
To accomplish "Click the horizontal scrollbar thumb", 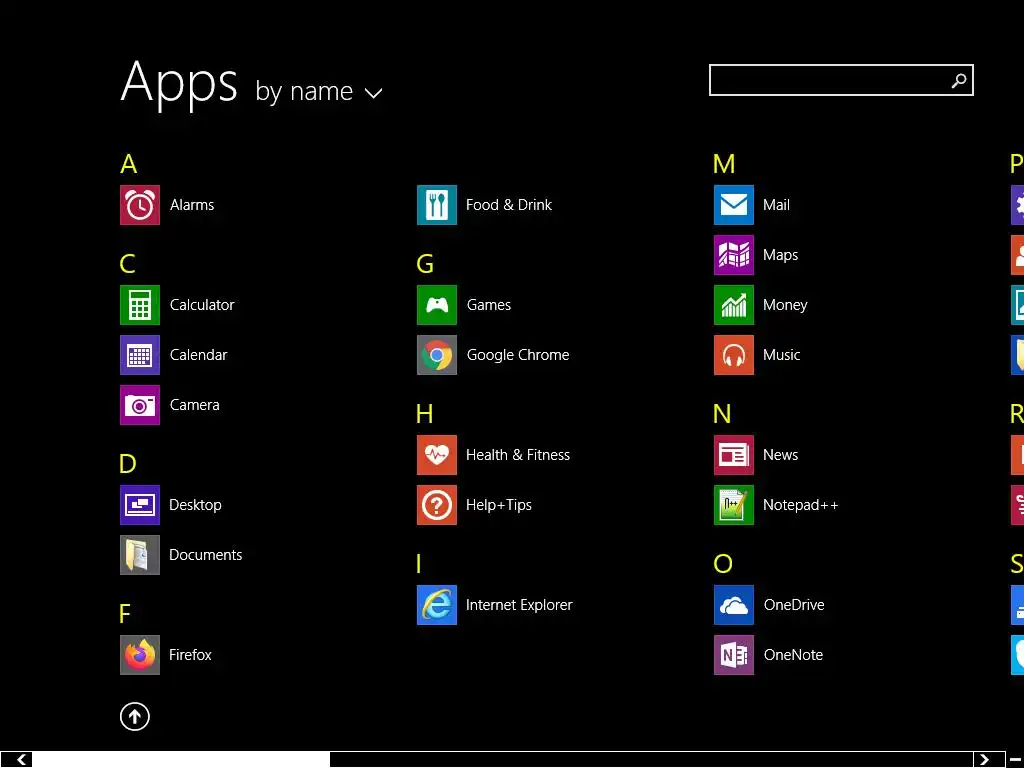I will 181,760.
